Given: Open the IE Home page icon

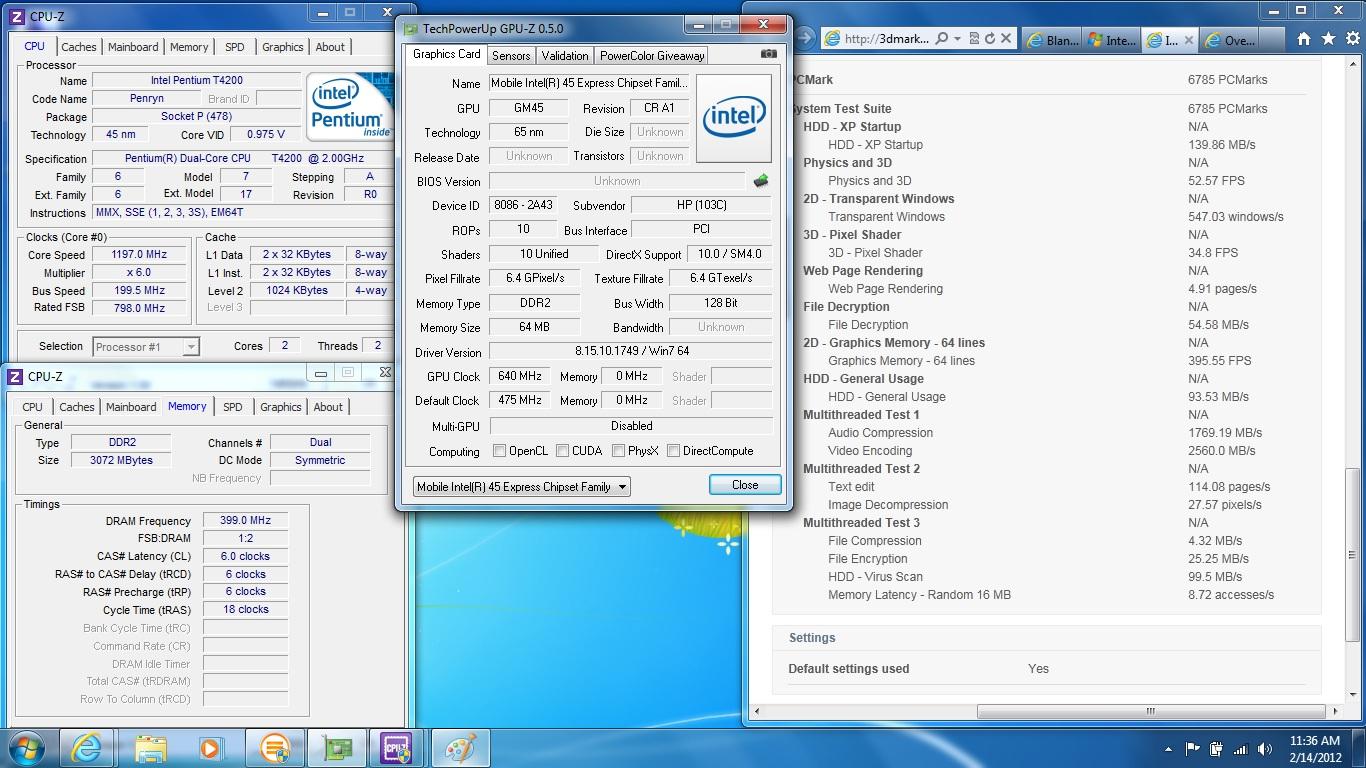Looking at the screenshot, I should (x=1303, y=39).
